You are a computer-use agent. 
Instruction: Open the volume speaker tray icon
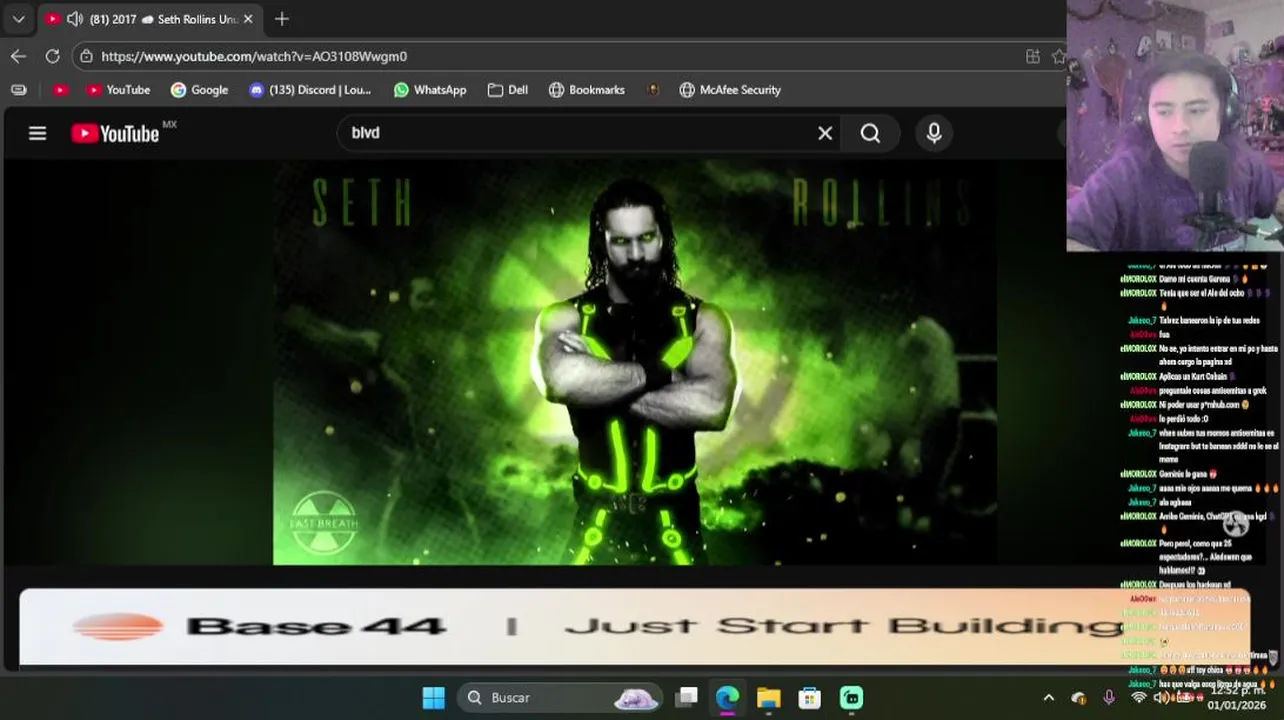1161,698
